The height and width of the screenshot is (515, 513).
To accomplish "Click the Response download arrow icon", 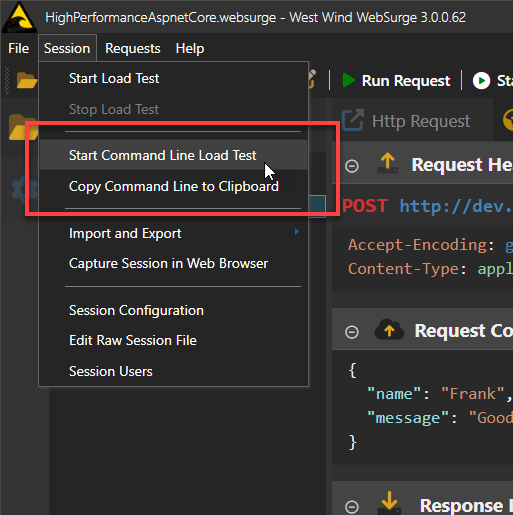I will click(x=389, y=502).
